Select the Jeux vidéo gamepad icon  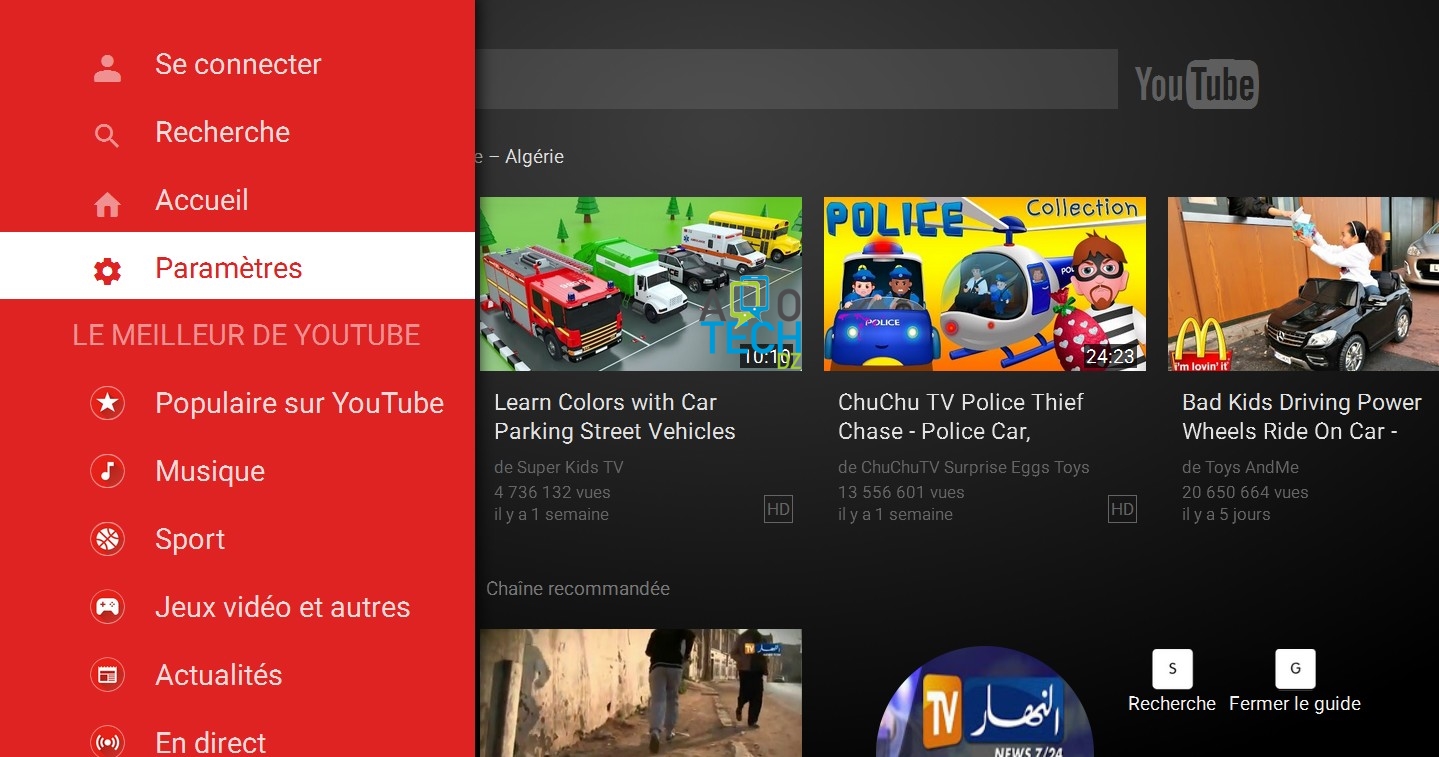(x=106, y=607)
